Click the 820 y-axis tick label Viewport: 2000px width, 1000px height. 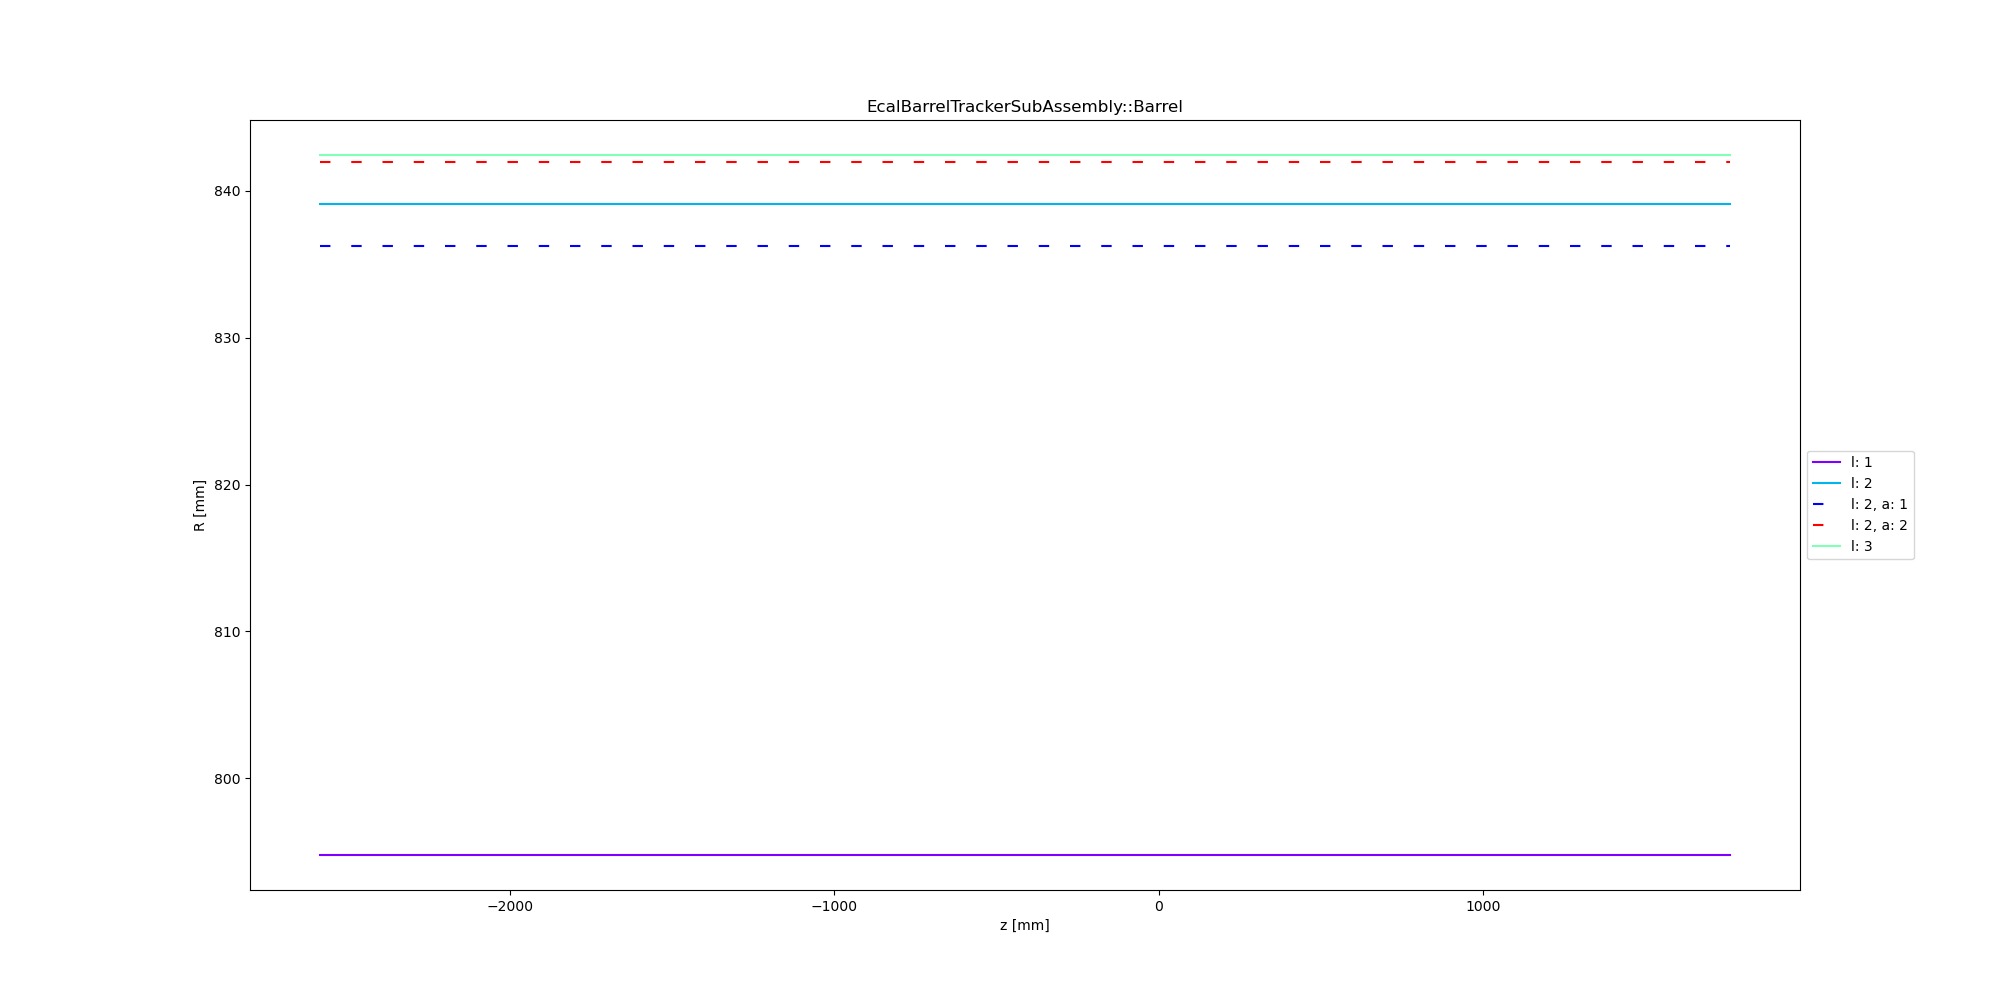(x=226, y=485)
